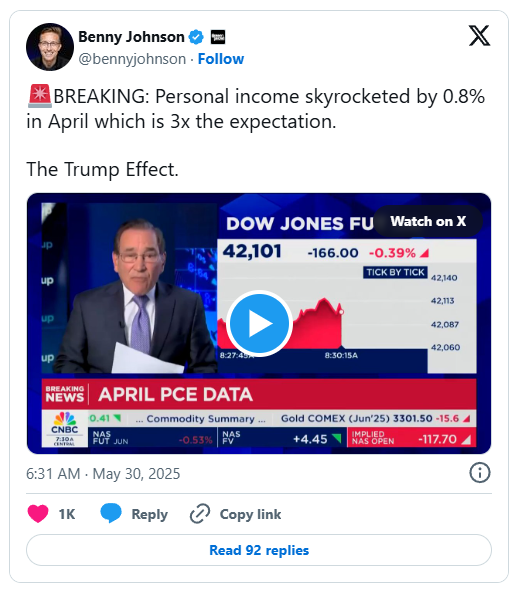Click the red siren emoji in the tweet text
The height and width of the screenshot is (594, 532).
[40, 96]
